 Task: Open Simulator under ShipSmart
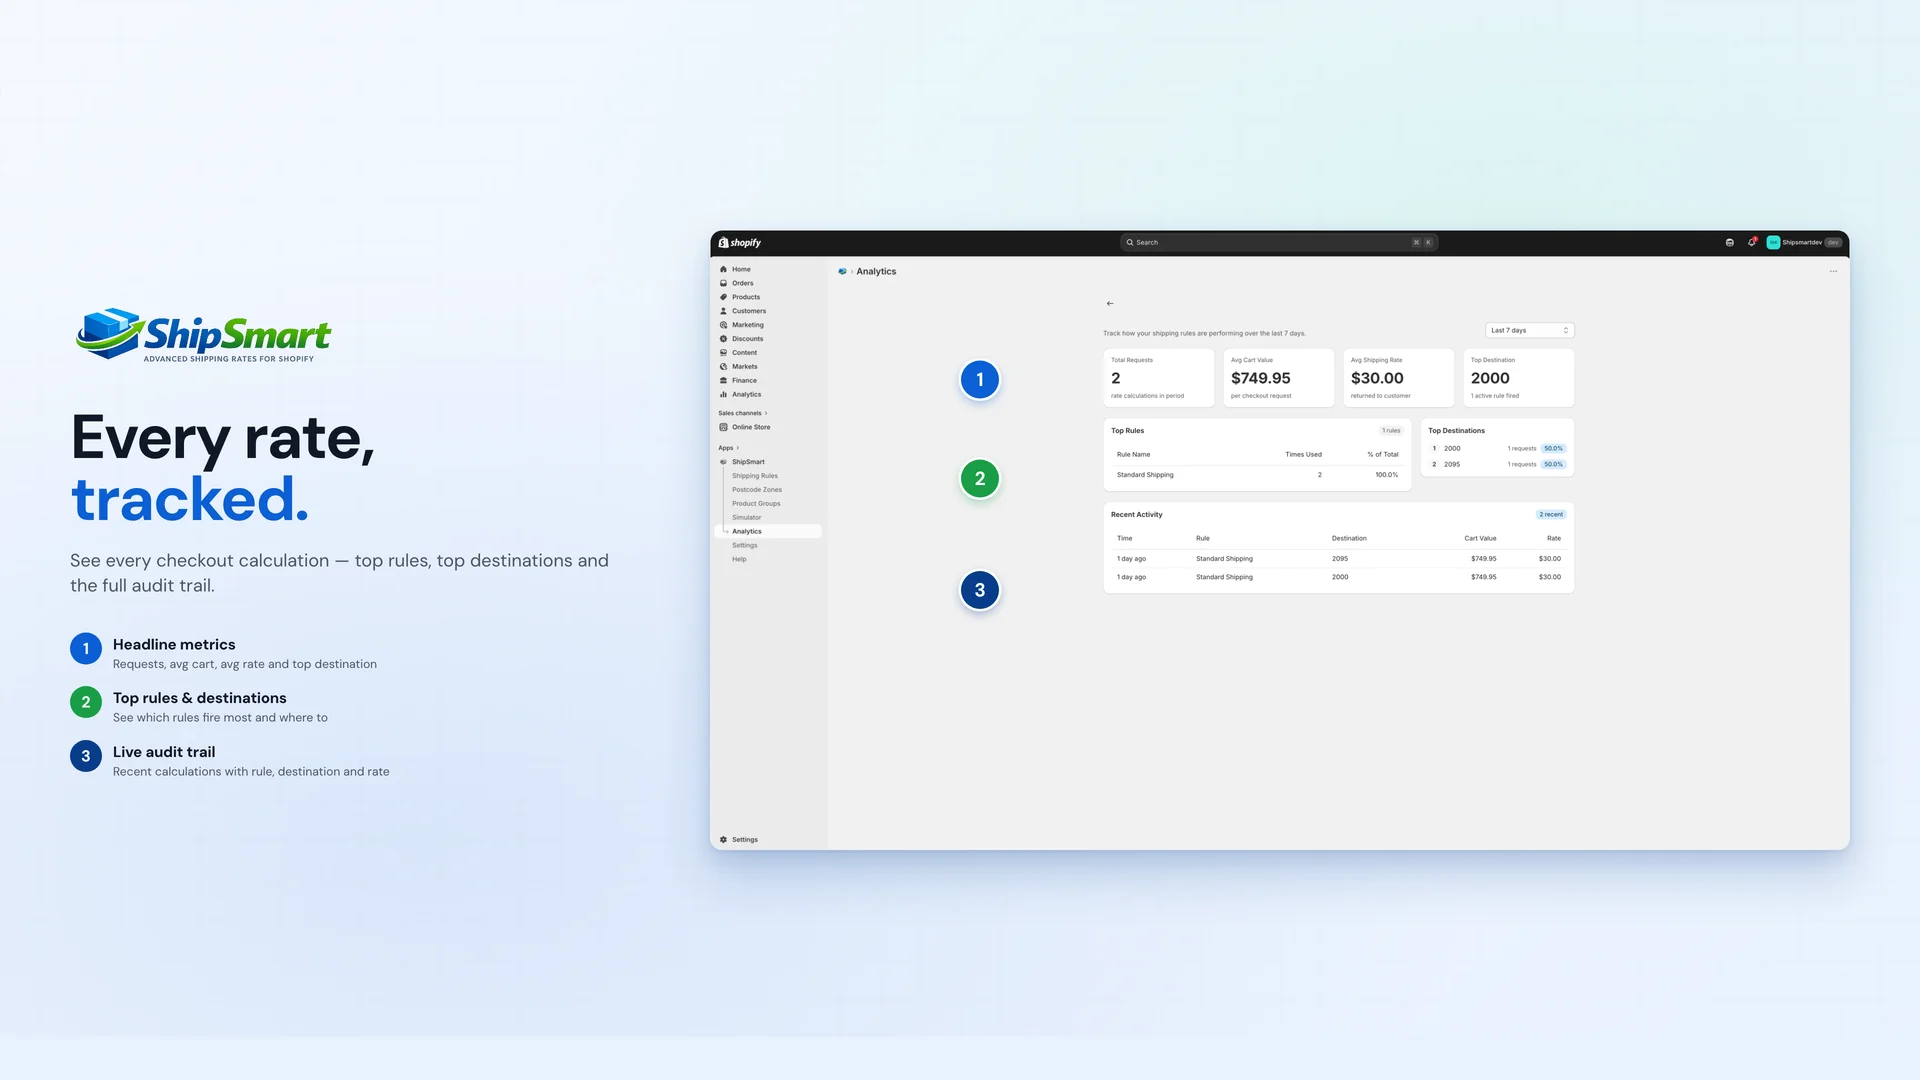746,518
